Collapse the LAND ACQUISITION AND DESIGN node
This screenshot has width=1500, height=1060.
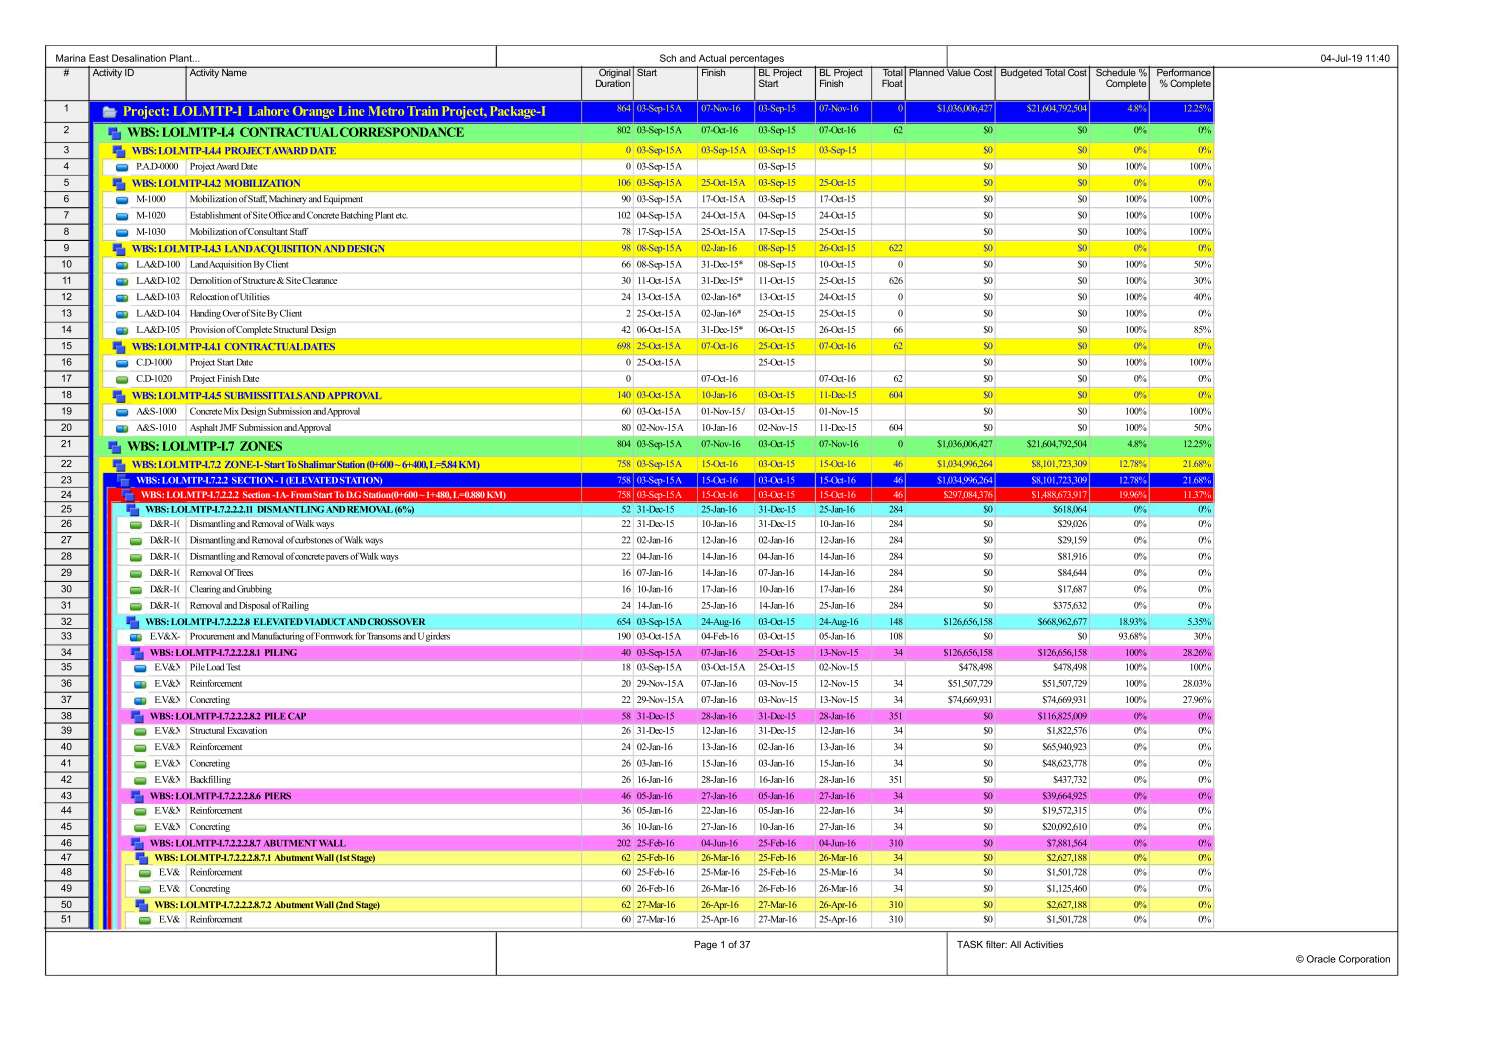(117, 248)
